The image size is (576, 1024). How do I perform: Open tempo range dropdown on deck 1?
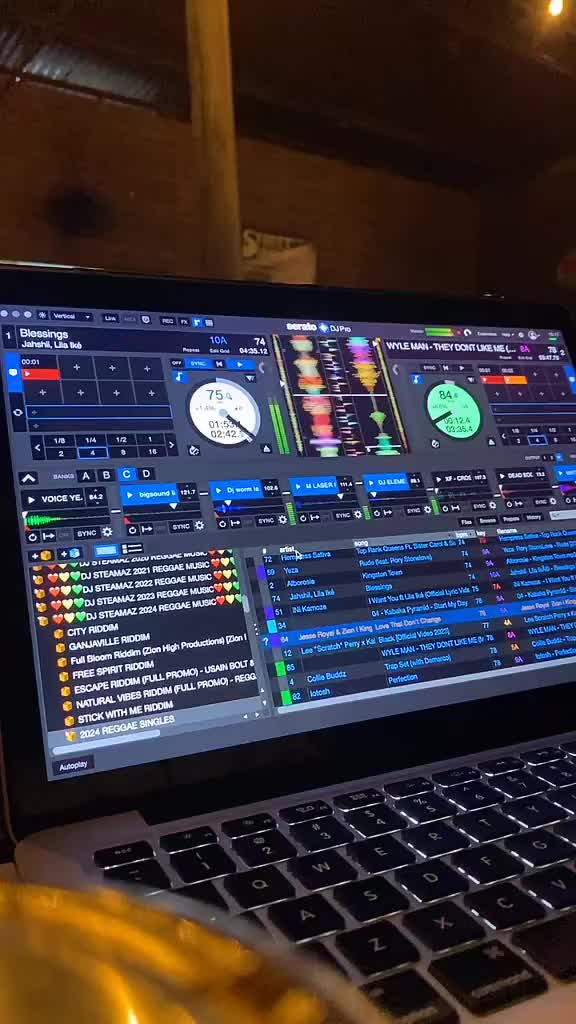249,378
